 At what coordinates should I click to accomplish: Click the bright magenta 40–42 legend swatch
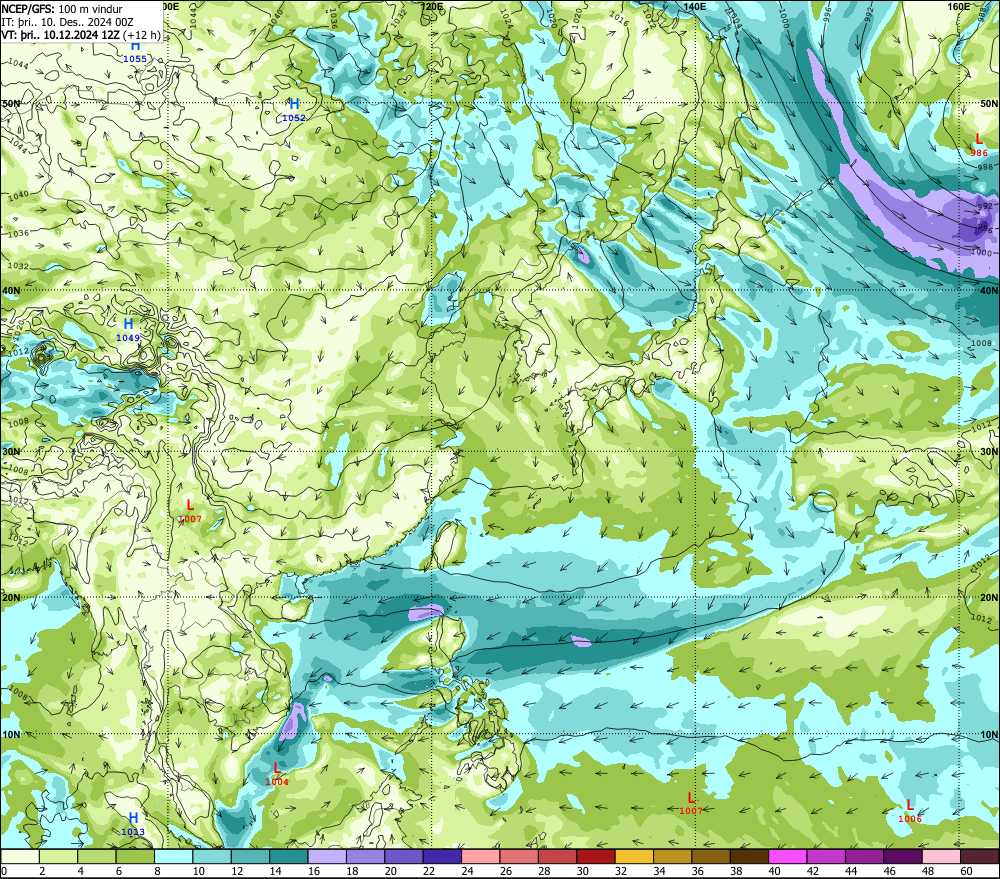[788, 856]
